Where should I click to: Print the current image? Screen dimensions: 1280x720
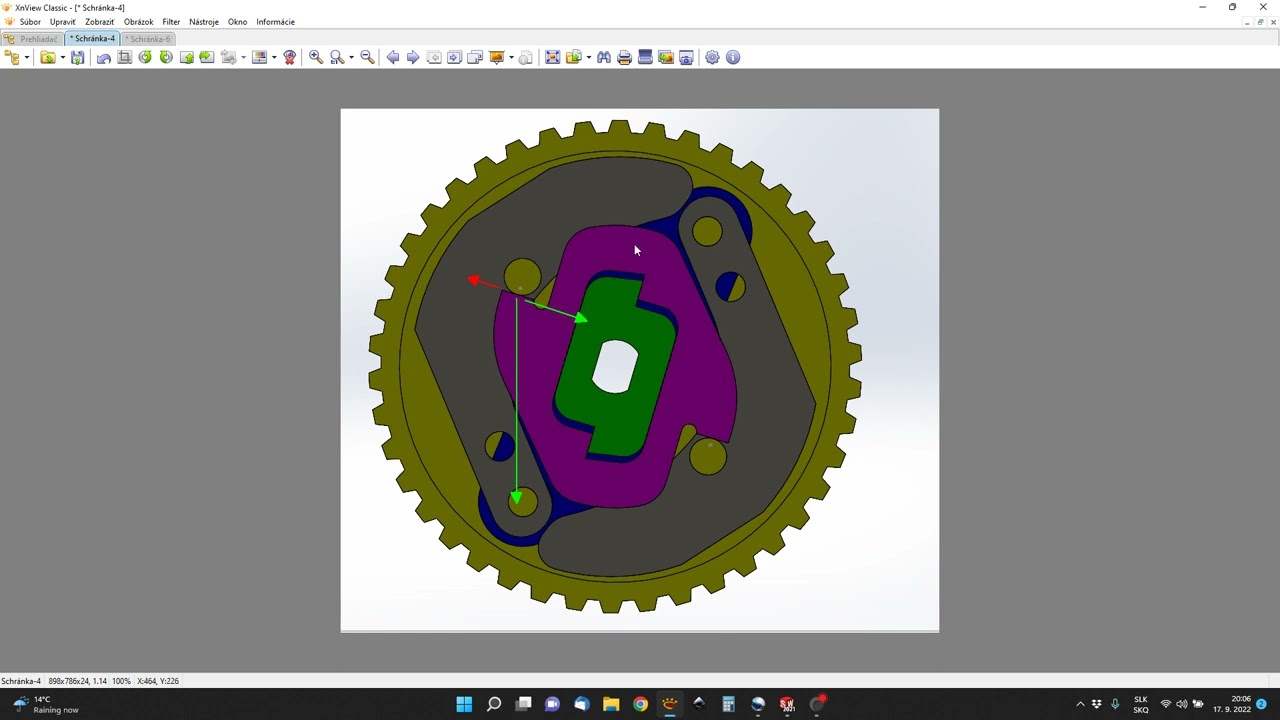624,57
